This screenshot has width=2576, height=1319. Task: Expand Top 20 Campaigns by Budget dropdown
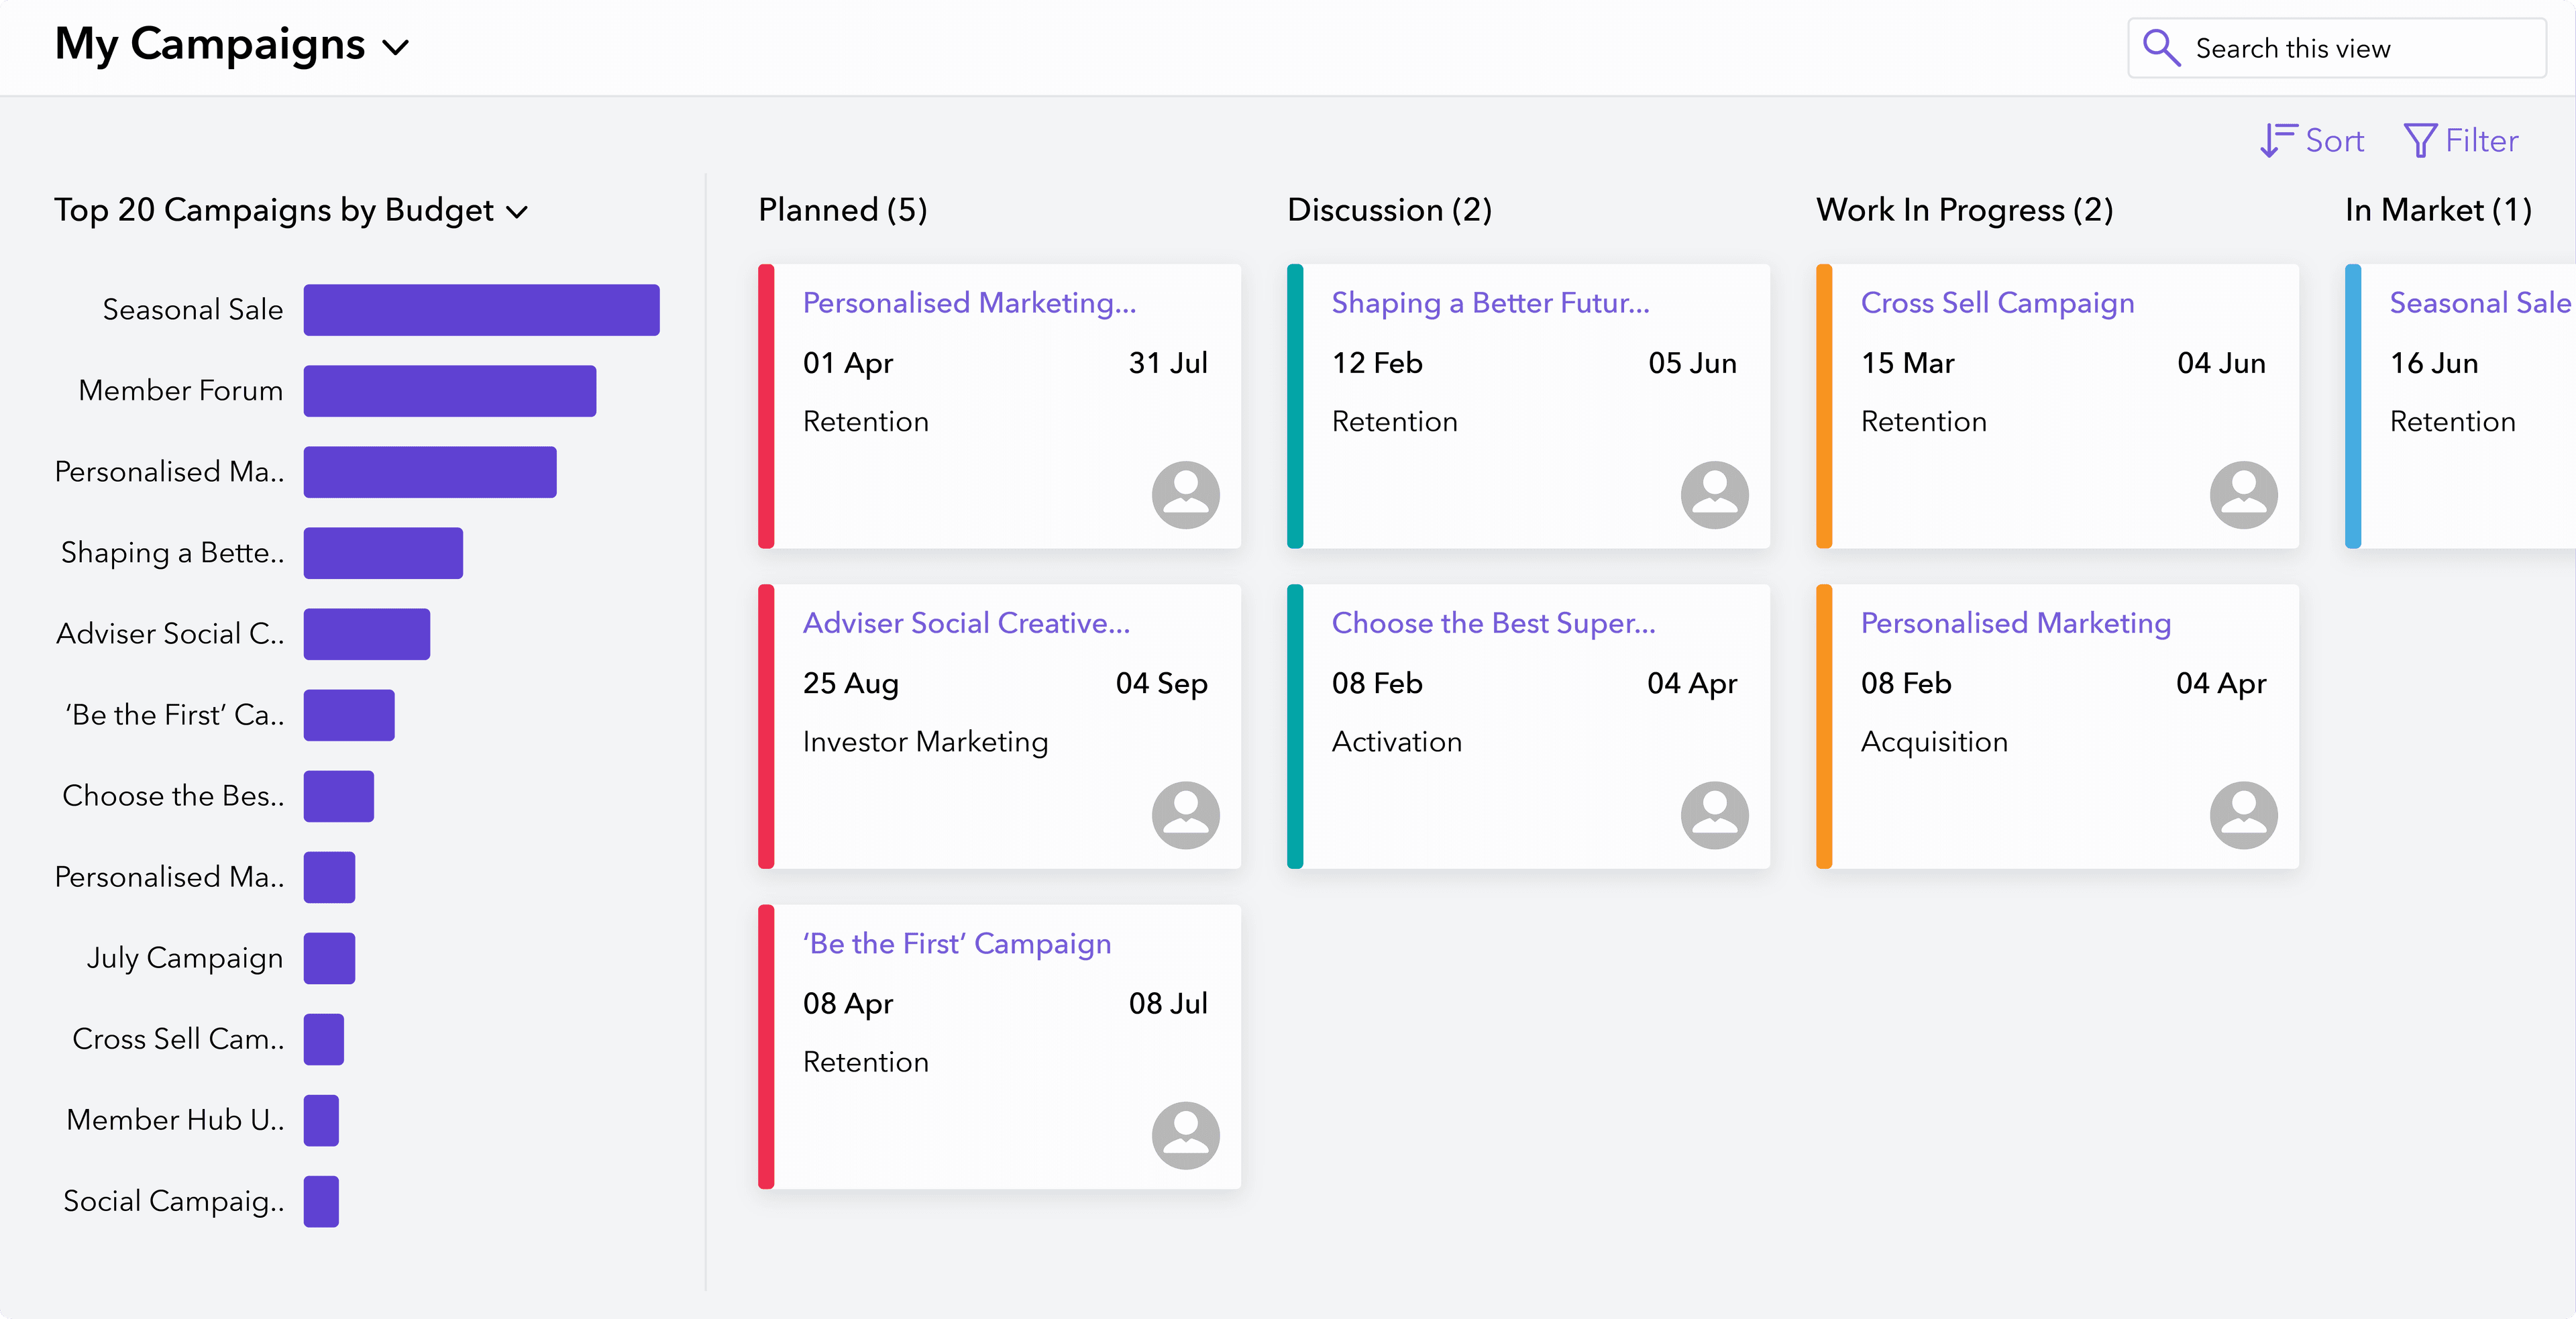tap(517, 212)
